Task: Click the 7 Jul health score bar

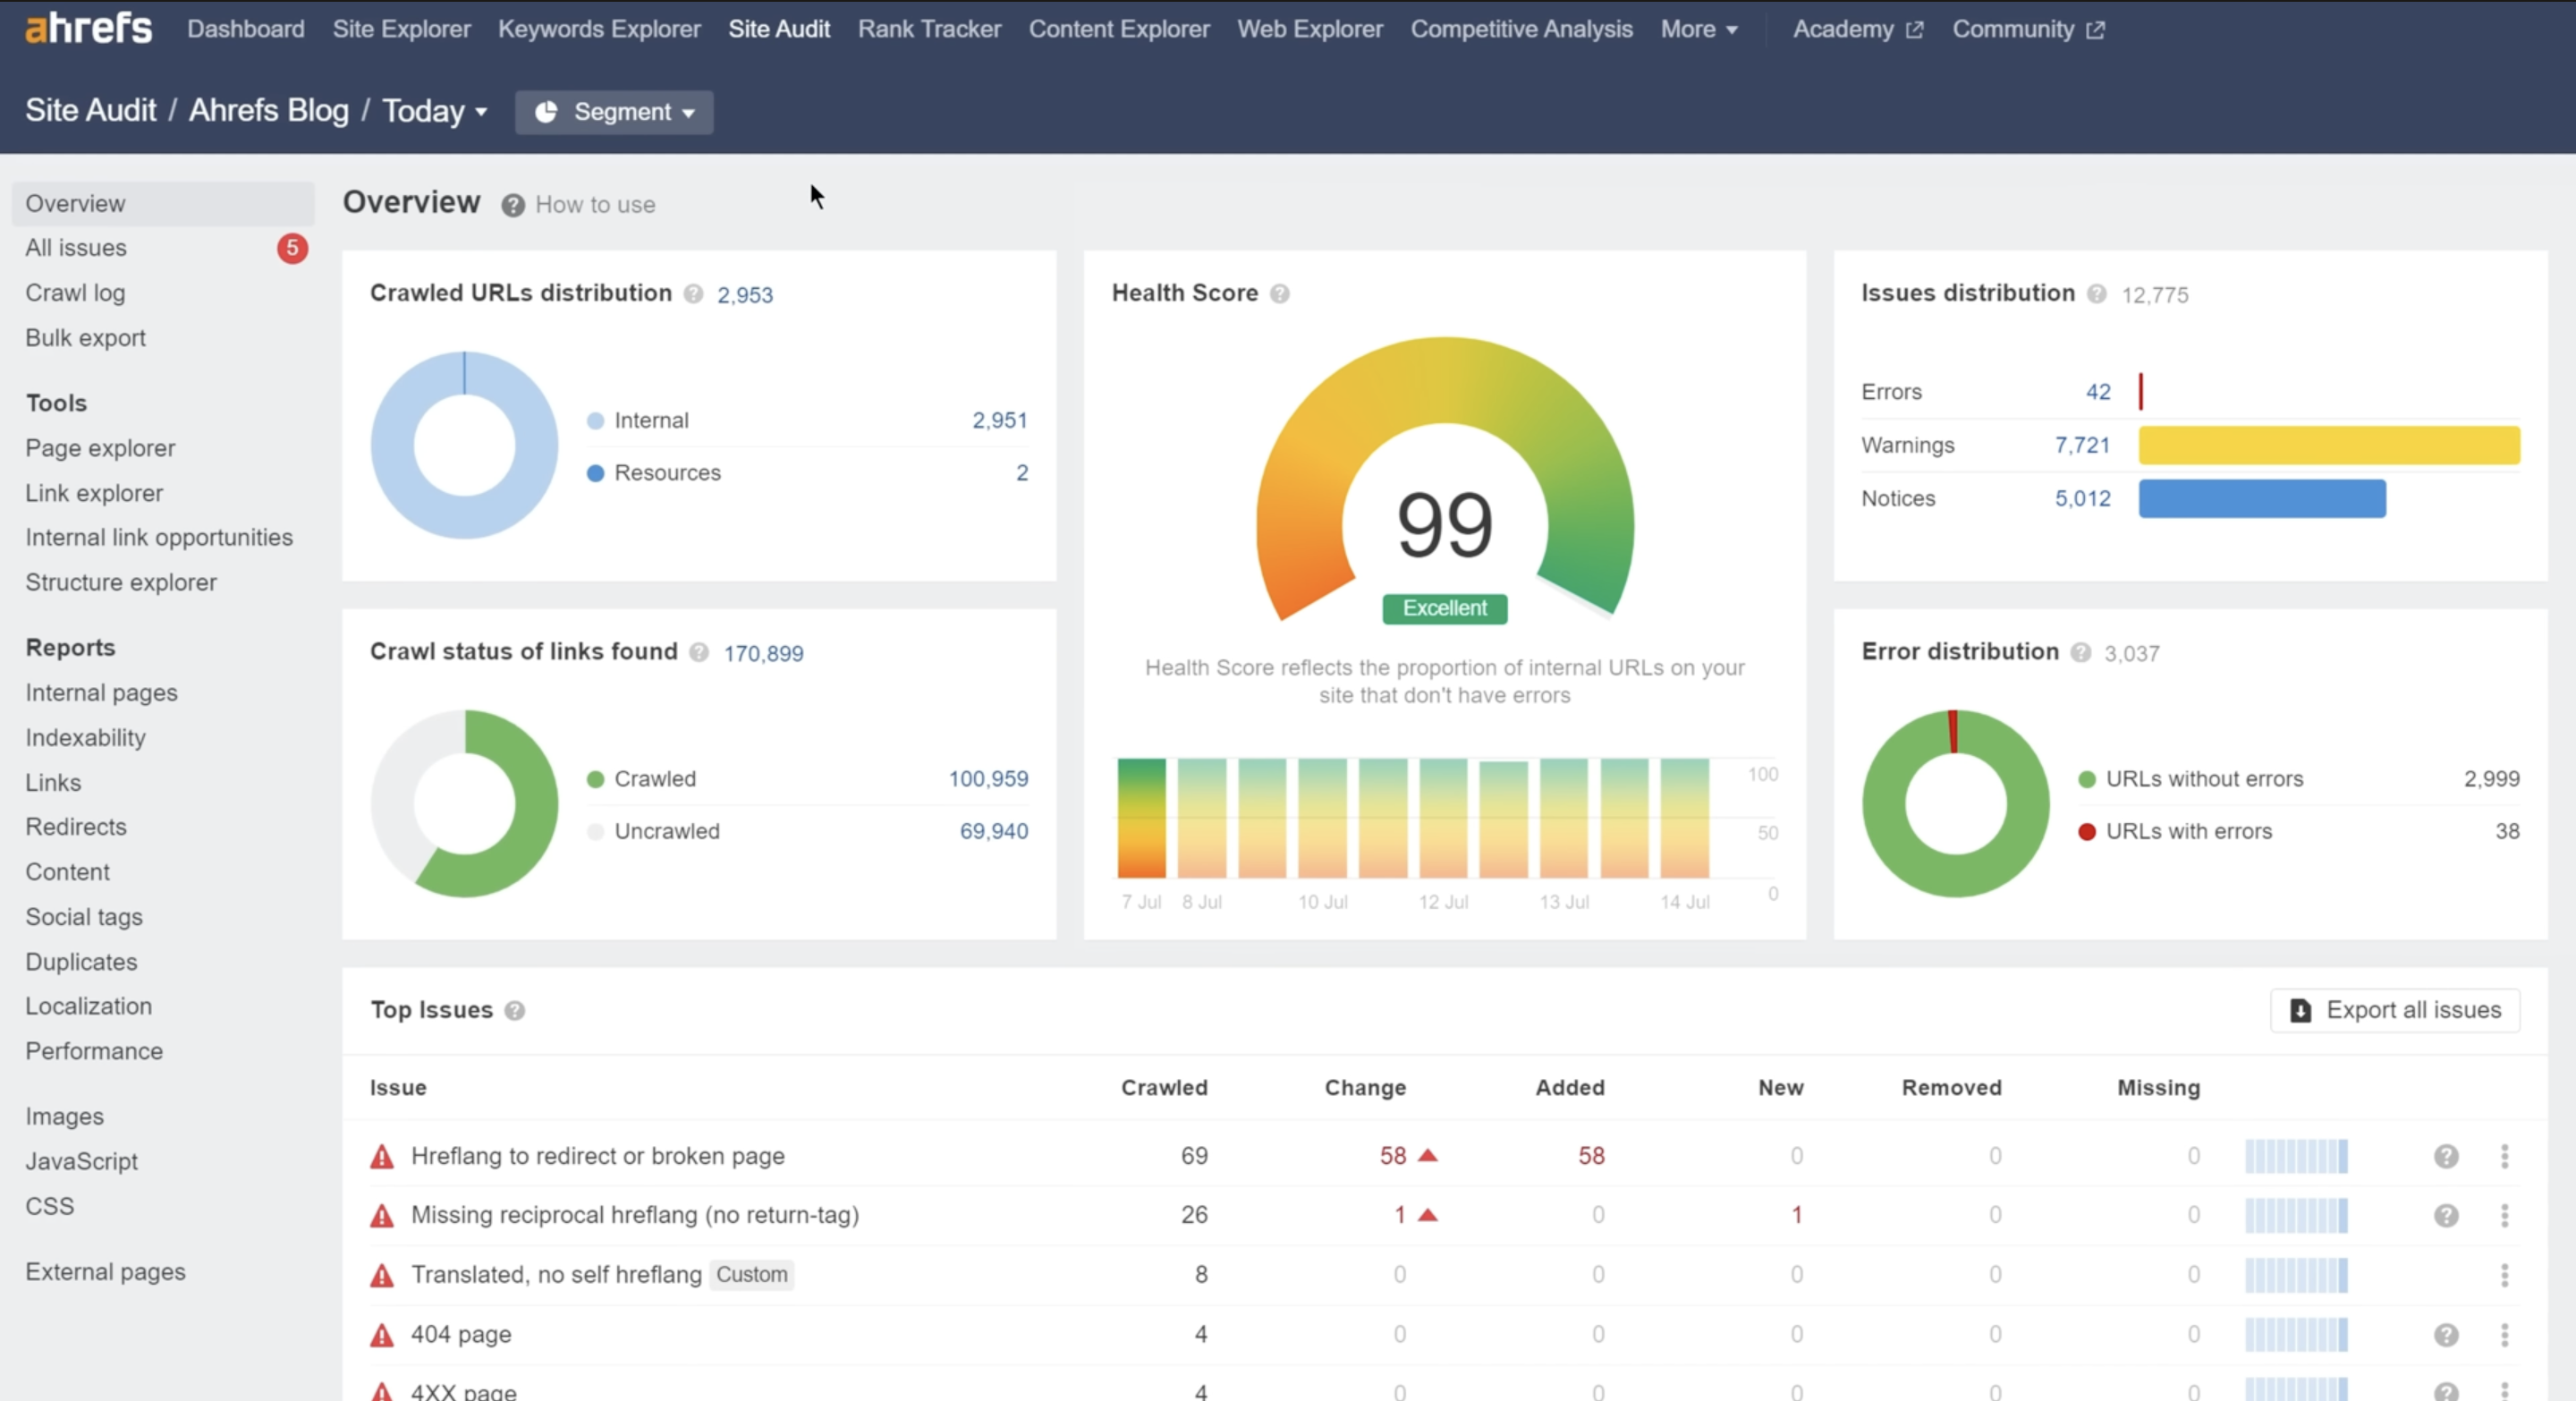Action: [1141, 818]
